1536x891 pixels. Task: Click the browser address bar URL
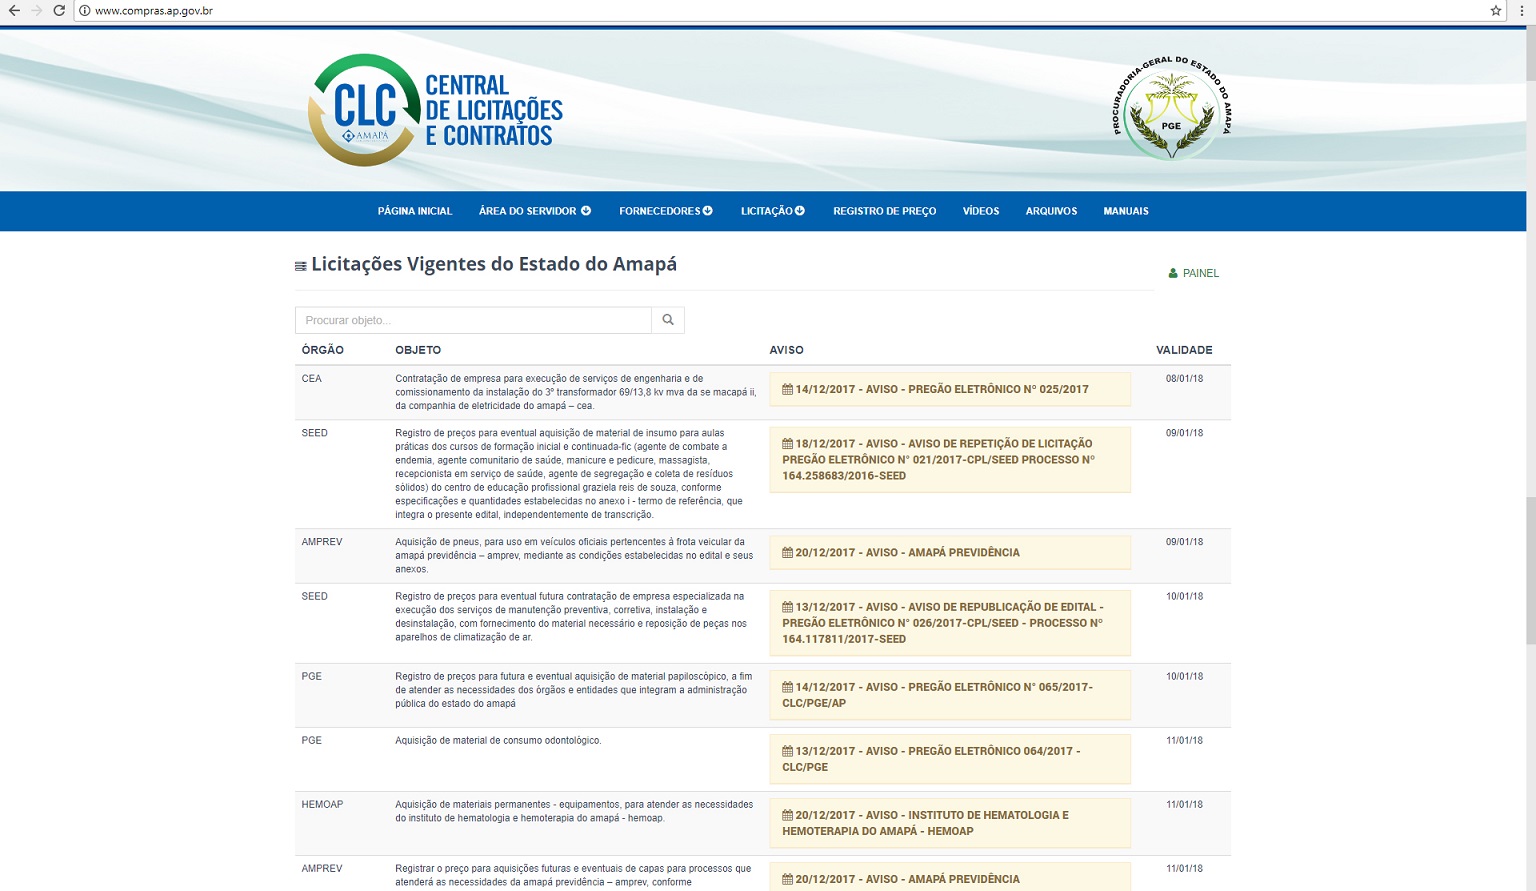[154, 11]
